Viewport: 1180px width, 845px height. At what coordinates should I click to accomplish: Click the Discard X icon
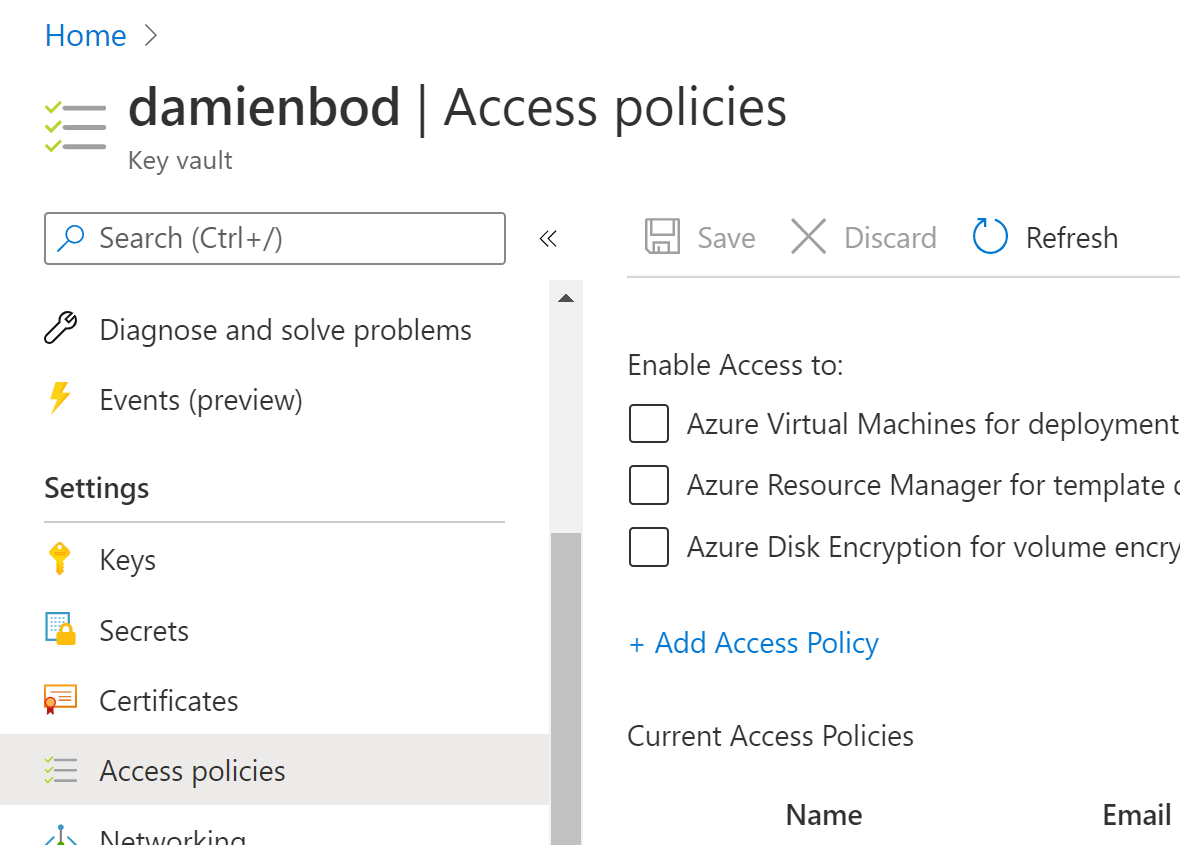tap(808, 238)
